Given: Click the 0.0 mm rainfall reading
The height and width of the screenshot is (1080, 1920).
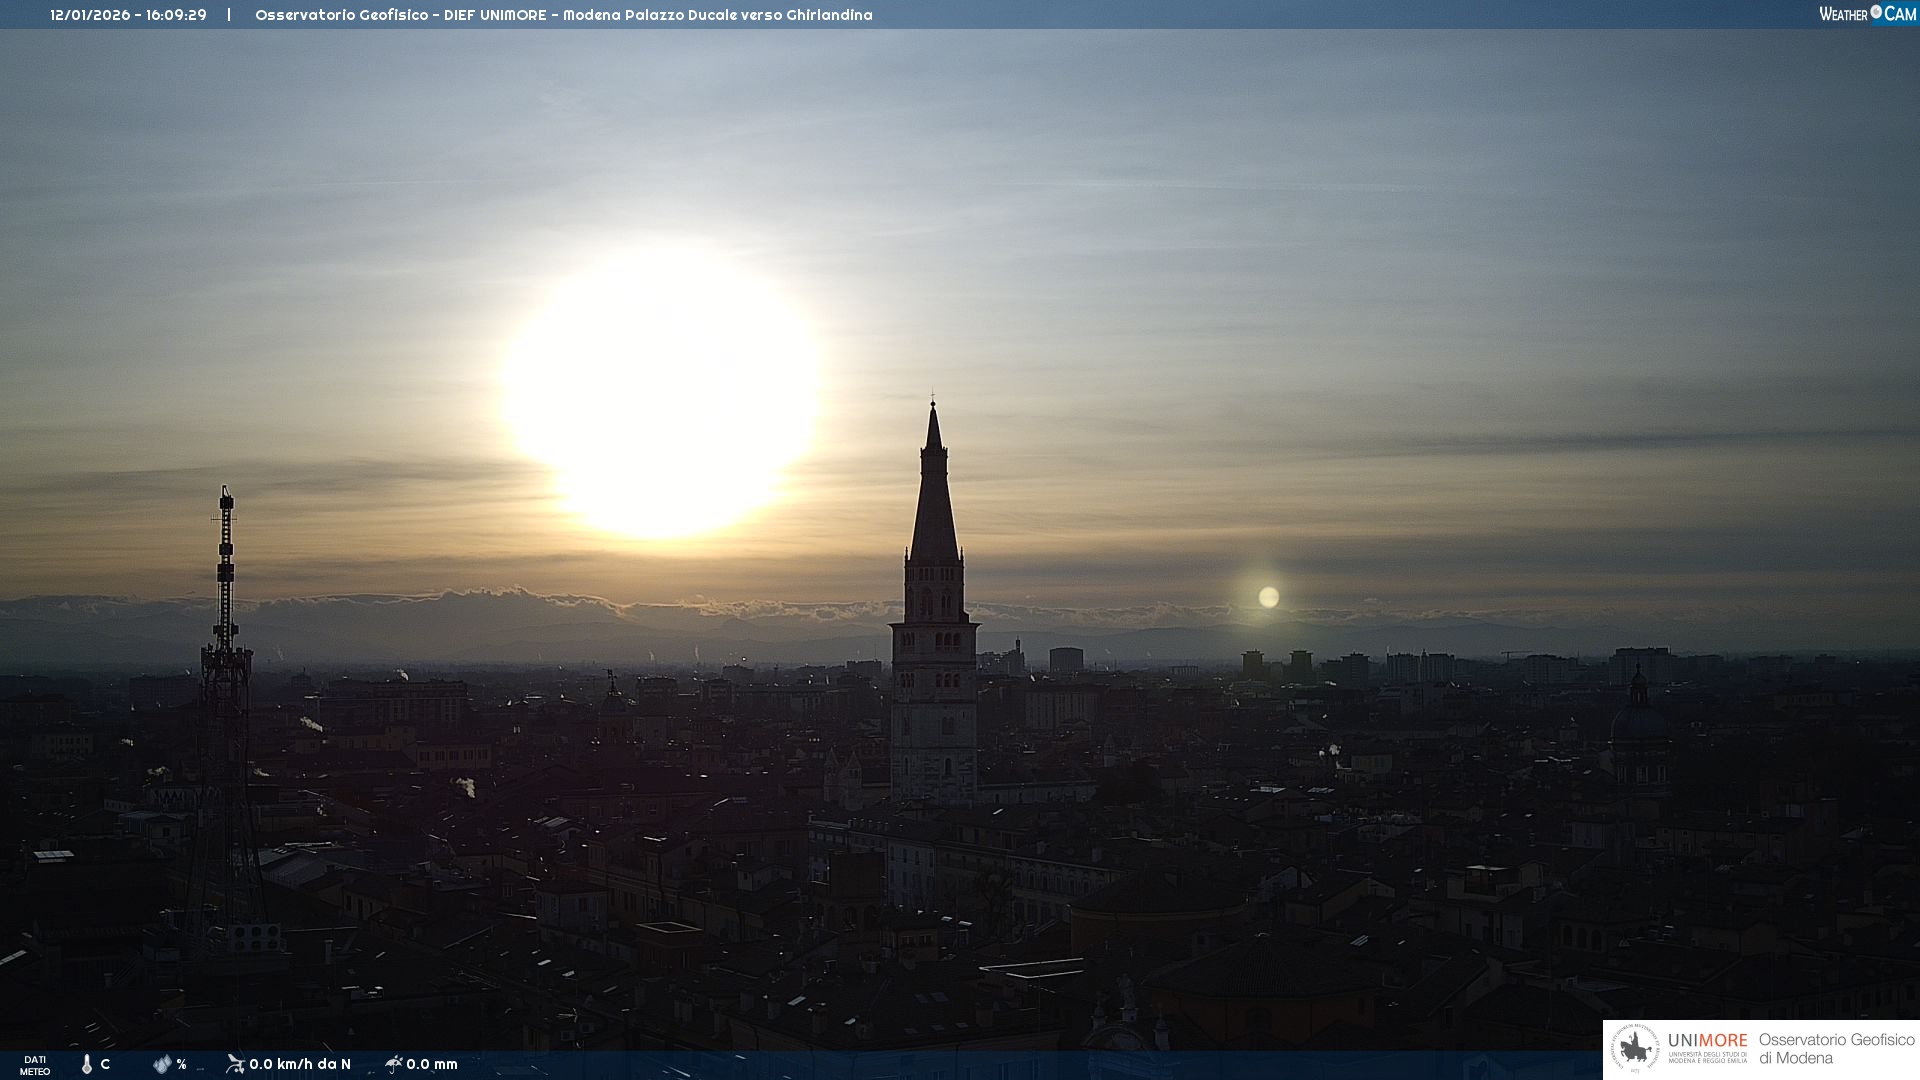Looking at the screenshot, I should pos(432,1064).
